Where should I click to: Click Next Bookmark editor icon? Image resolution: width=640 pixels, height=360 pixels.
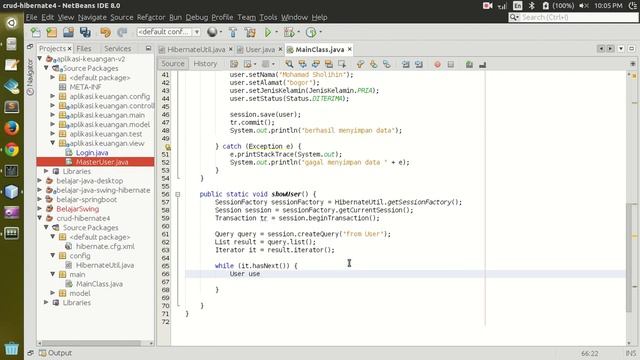click(x=373, y=64)
